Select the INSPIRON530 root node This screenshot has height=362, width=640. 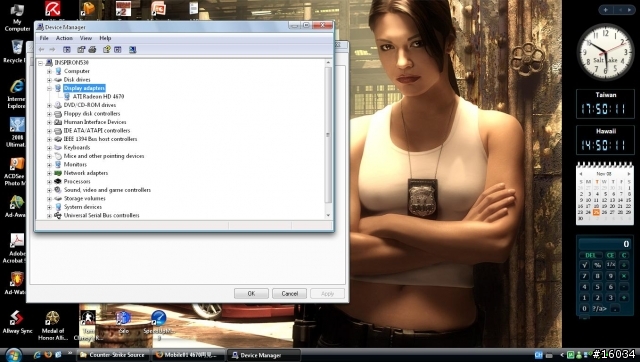(x=71, y=62)
